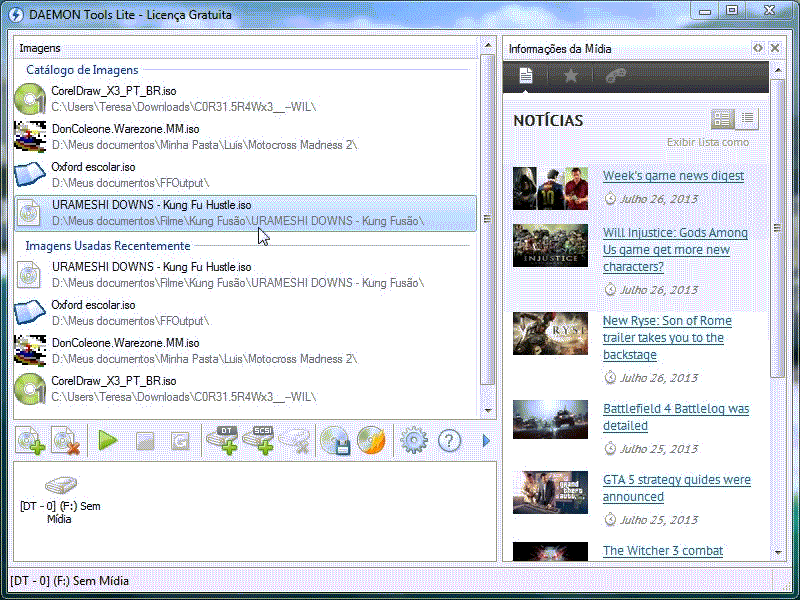Screen dimensions: 800x600
Task: Click the DAEMON Tools title bar lightning icon
Action: pos(16,14)
